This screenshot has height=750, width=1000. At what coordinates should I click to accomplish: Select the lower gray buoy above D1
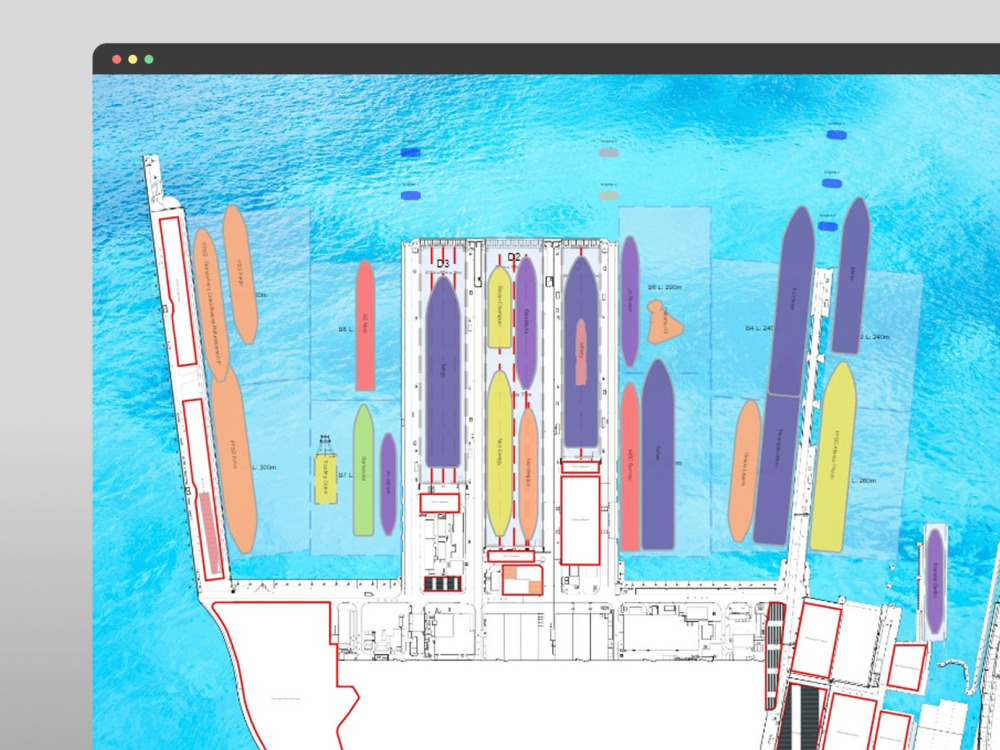tap(609, 195)
